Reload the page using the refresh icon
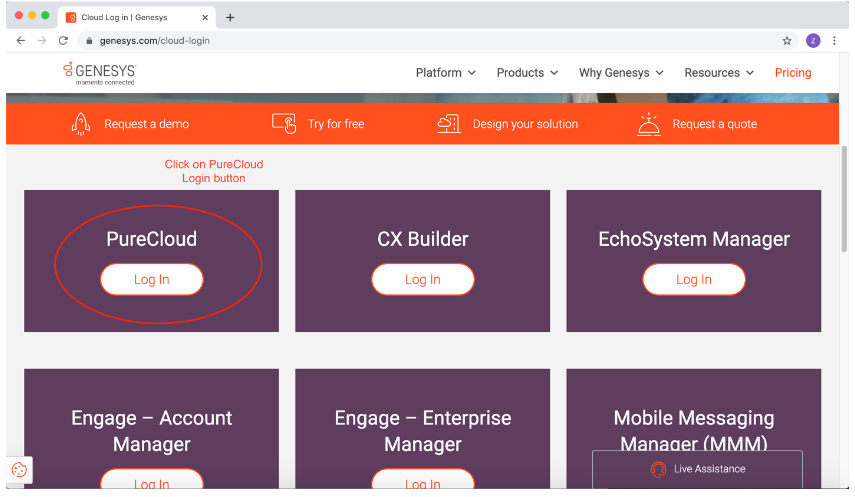Viewport: 855px width, 497px height. (63, 41)
